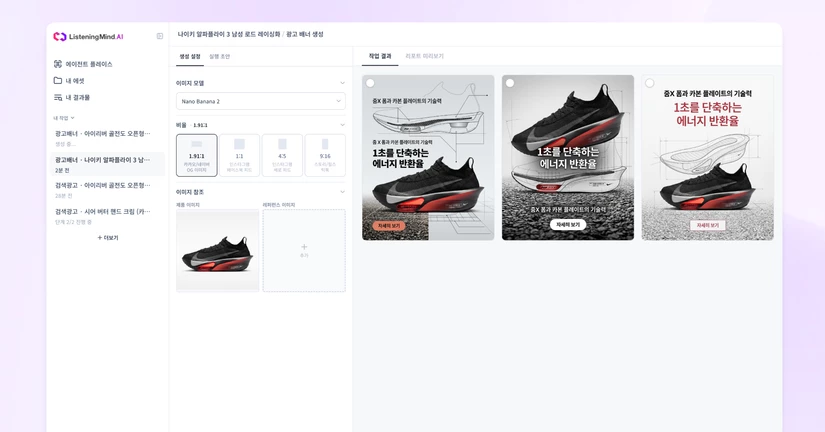Open 에이전트 플레이스 in the sidebar
This screenshot has height=432, width=825.
point(83,64)
